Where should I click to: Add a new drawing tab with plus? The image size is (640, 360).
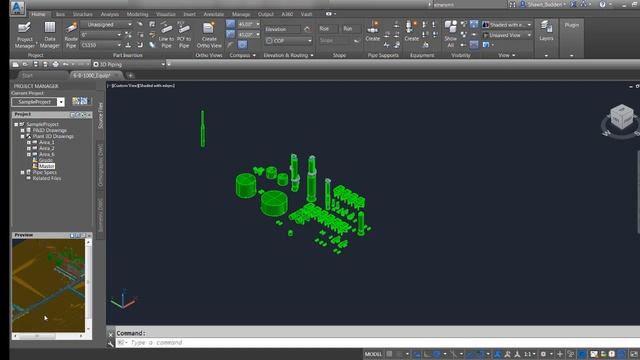[131, 76]
